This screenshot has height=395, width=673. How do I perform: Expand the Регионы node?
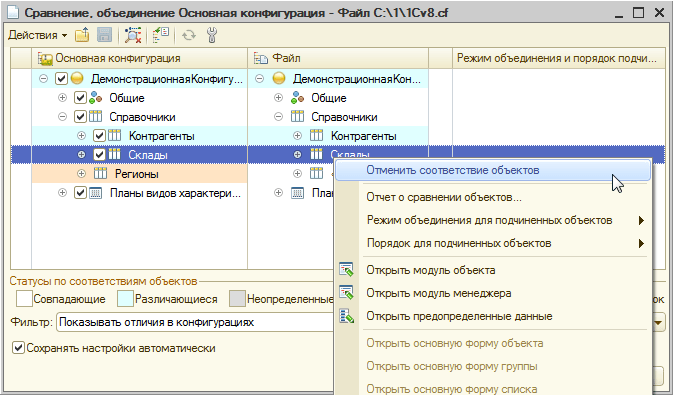coord(81,173)
